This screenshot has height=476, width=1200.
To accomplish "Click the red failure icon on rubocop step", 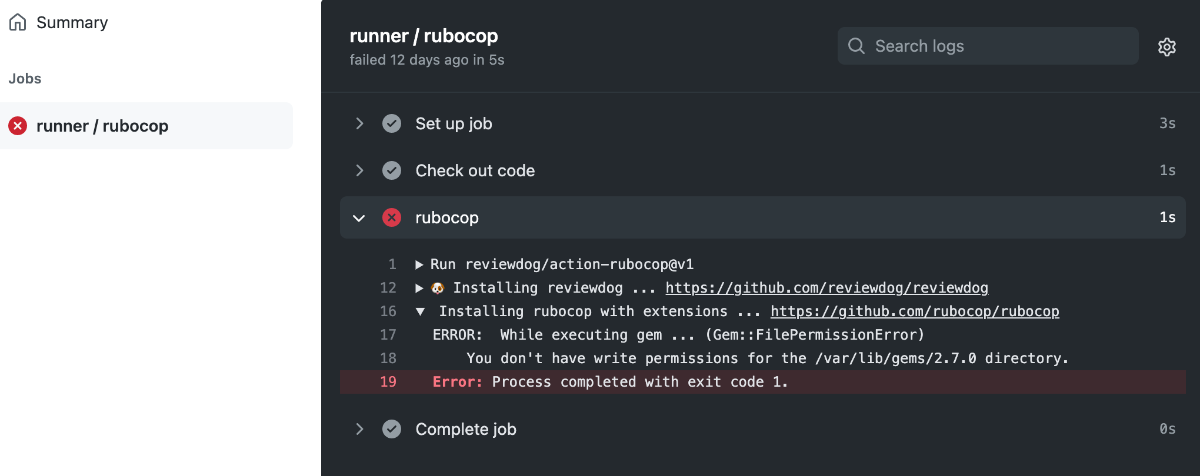I will (392, 218).
